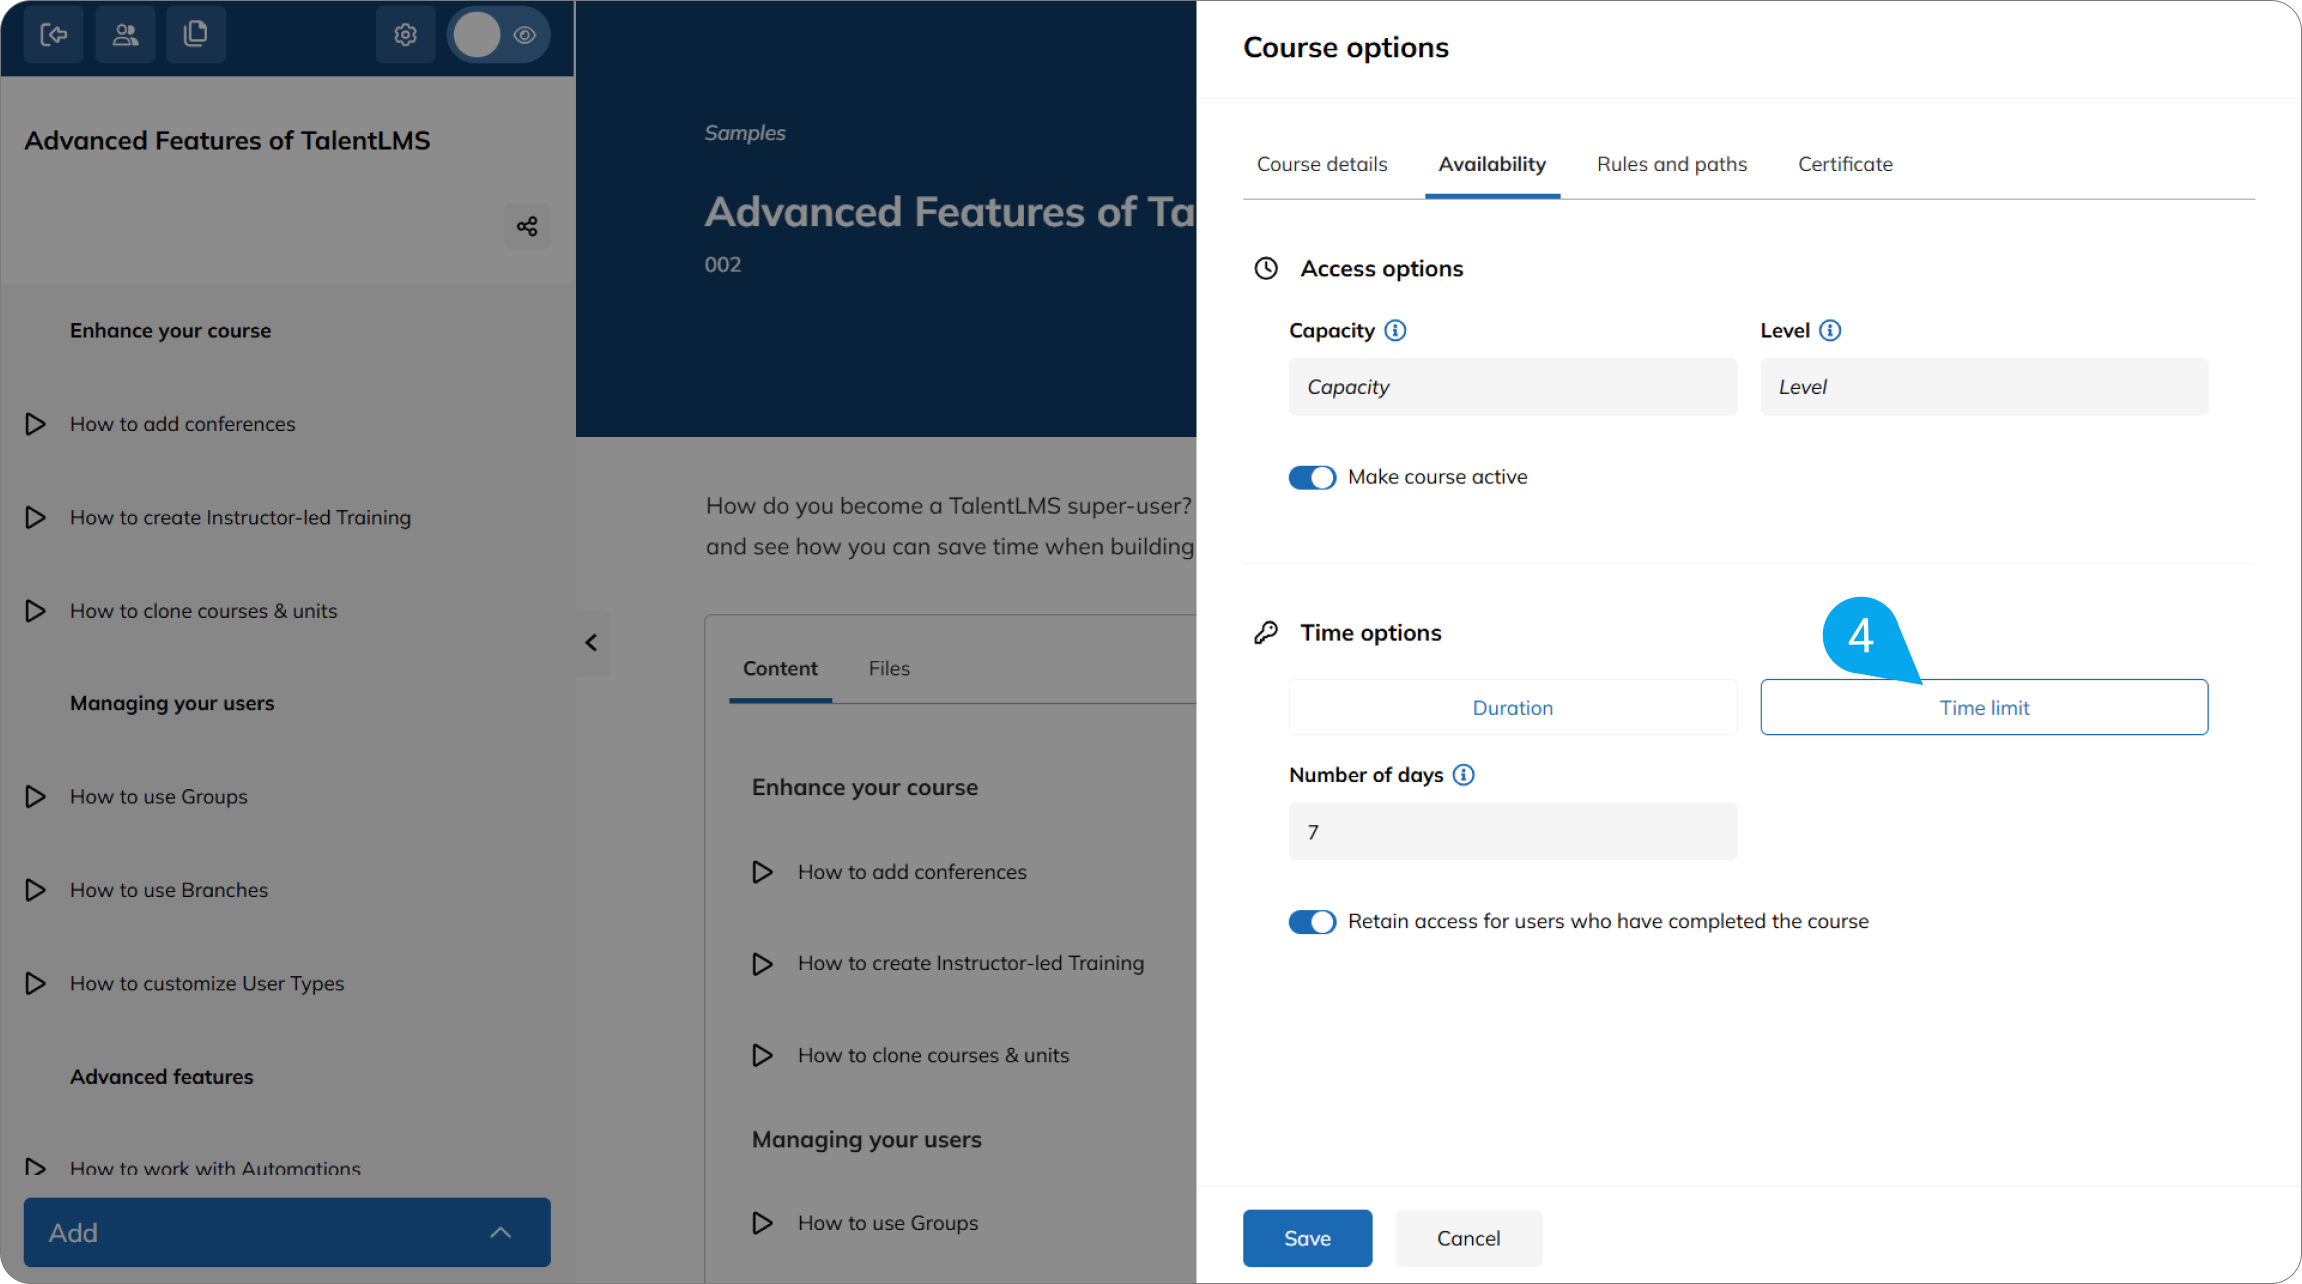2302x1284 pixels.
Task: Click the Capacity info icon
Action: point(1395,330)
